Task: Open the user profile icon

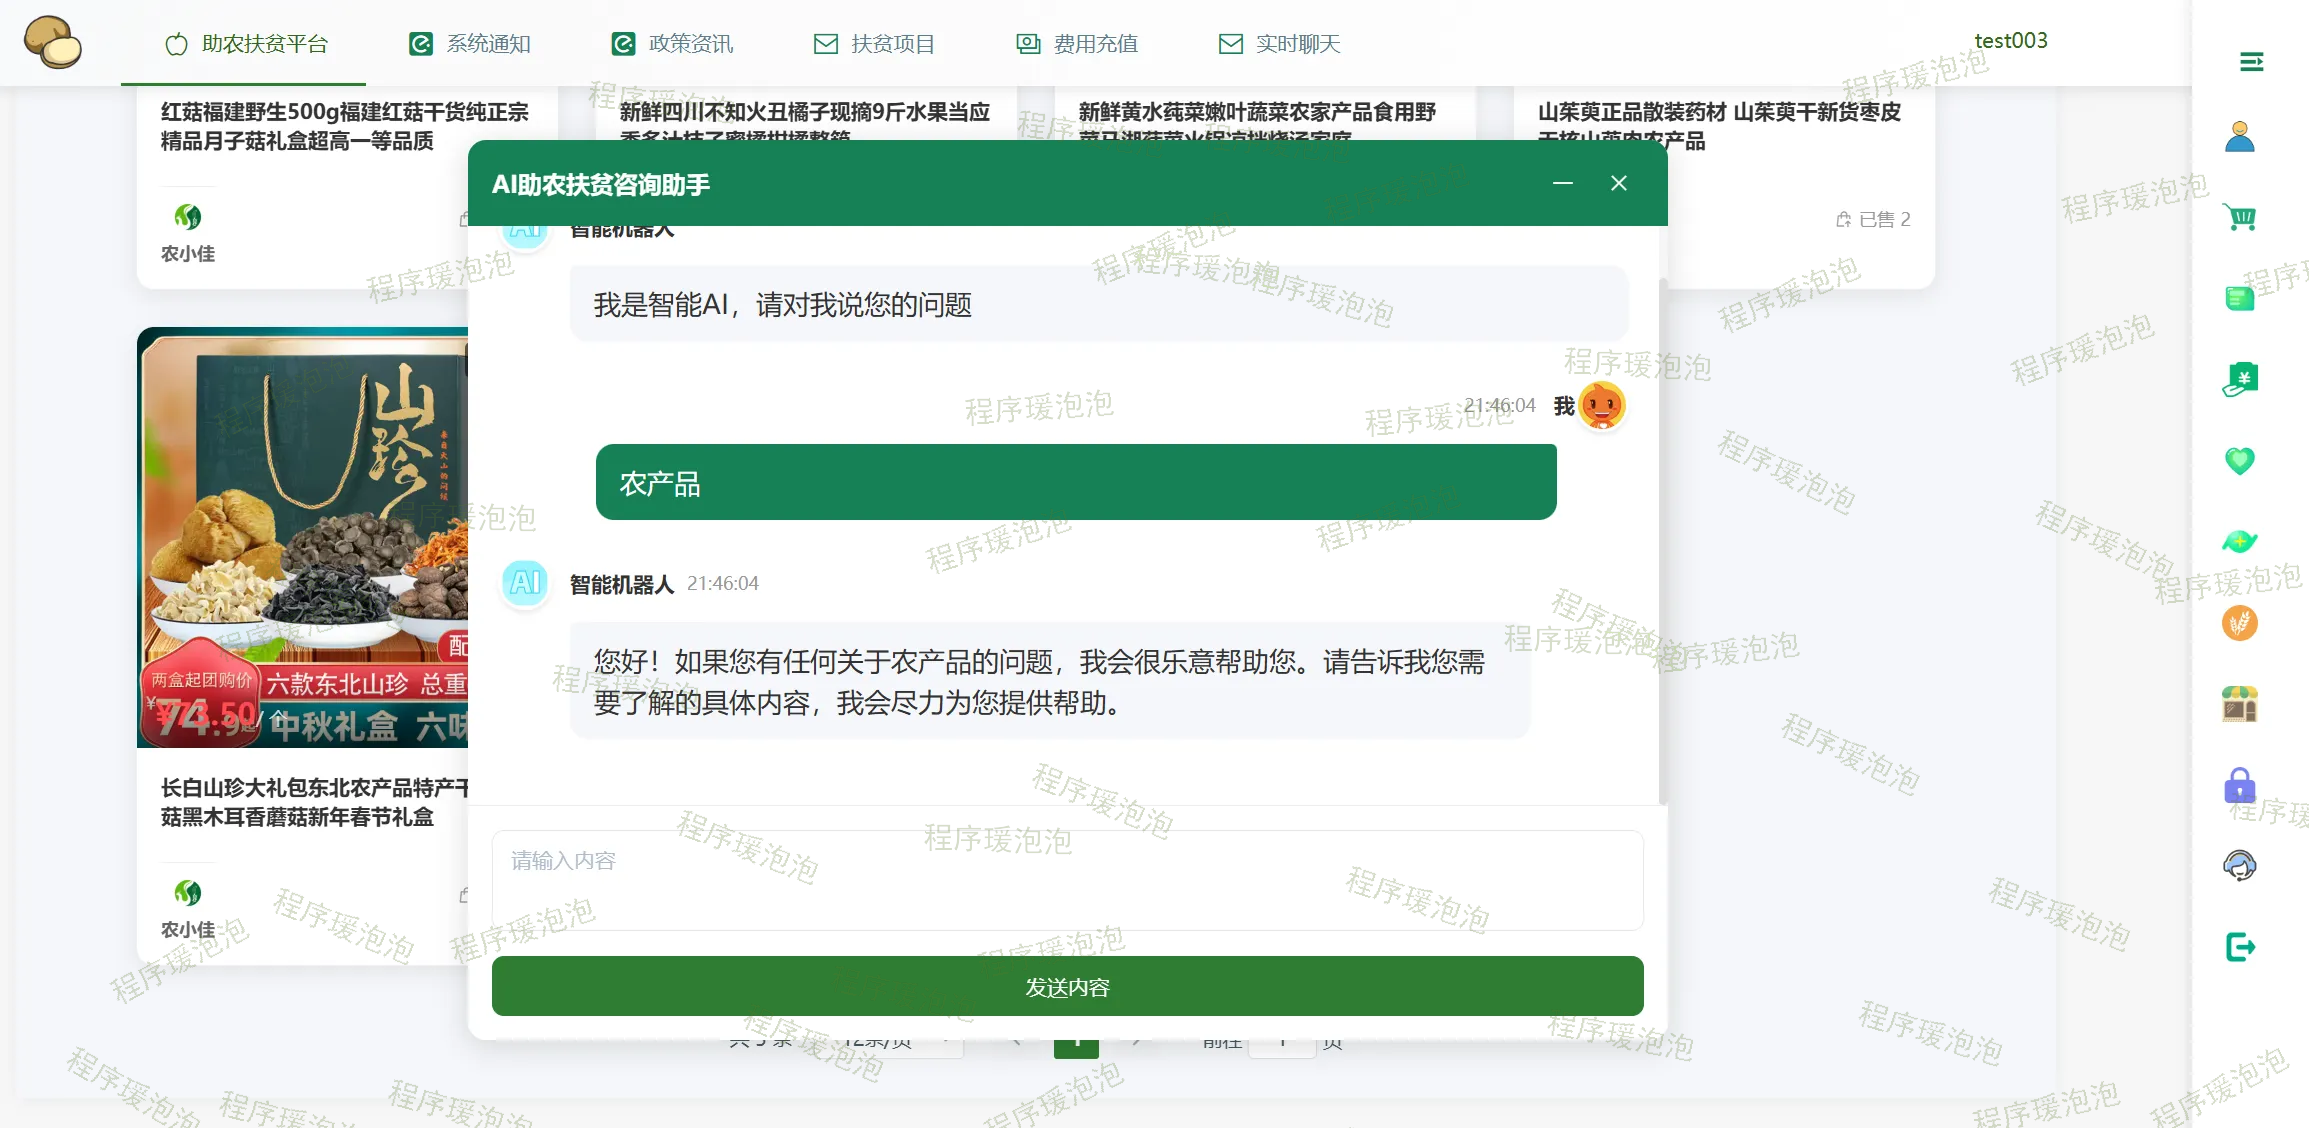Action: 2239,136
